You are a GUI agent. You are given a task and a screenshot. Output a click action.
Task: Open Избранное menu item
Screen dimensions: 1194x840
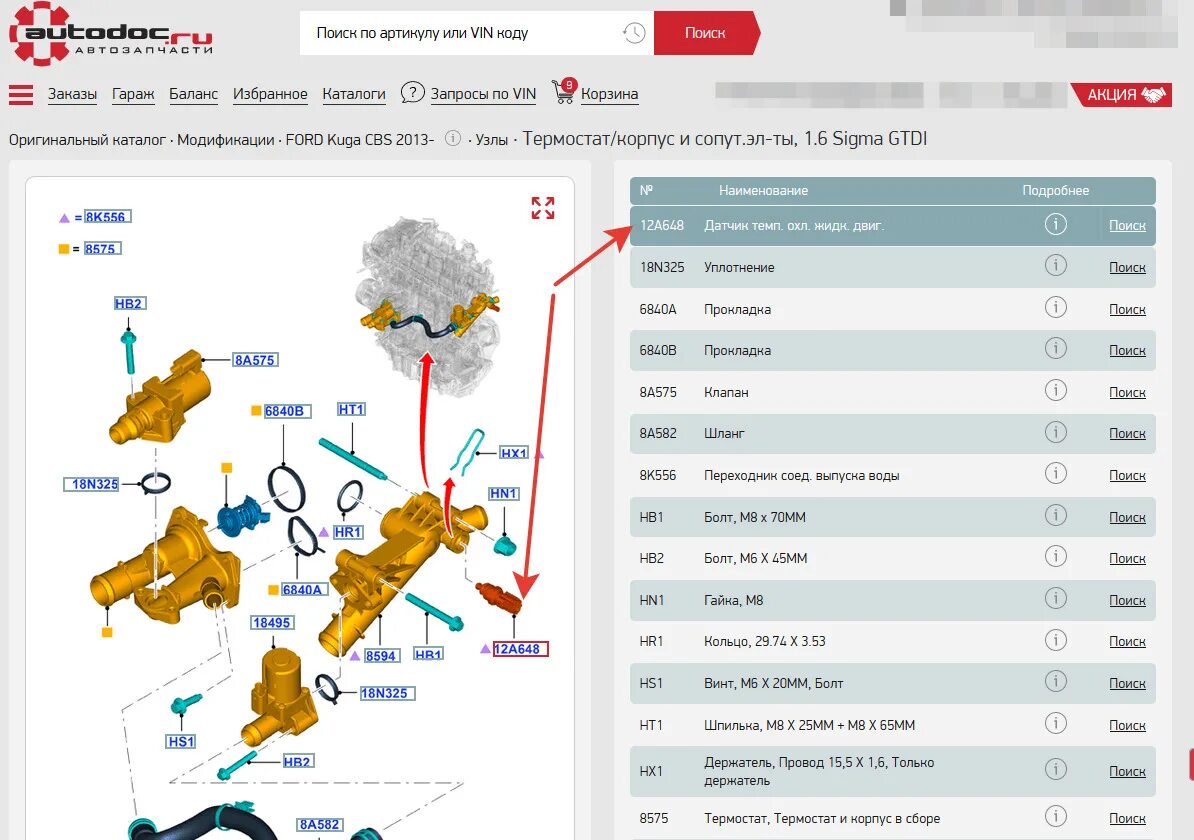tap(270, 94)
